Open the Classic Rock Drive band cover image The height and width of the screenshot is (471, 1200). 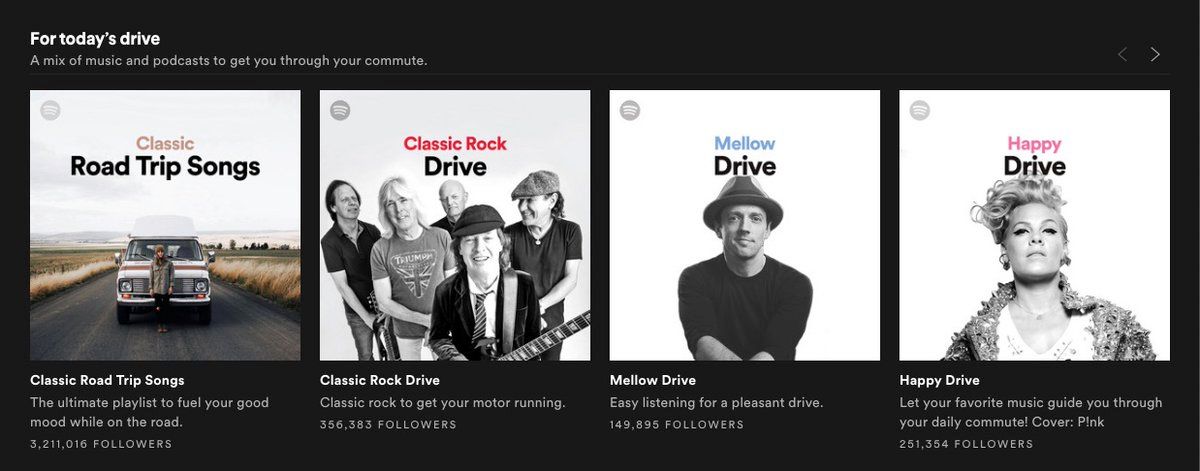455,225
